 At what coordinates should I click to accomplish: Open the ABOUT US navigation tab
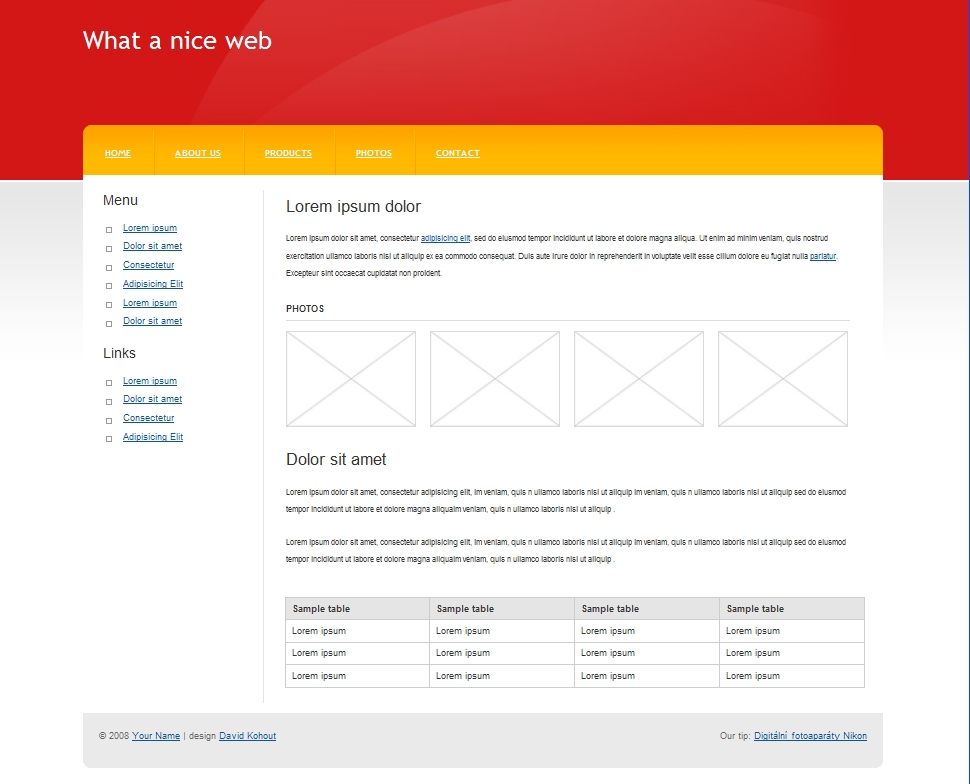click(198, 153)
